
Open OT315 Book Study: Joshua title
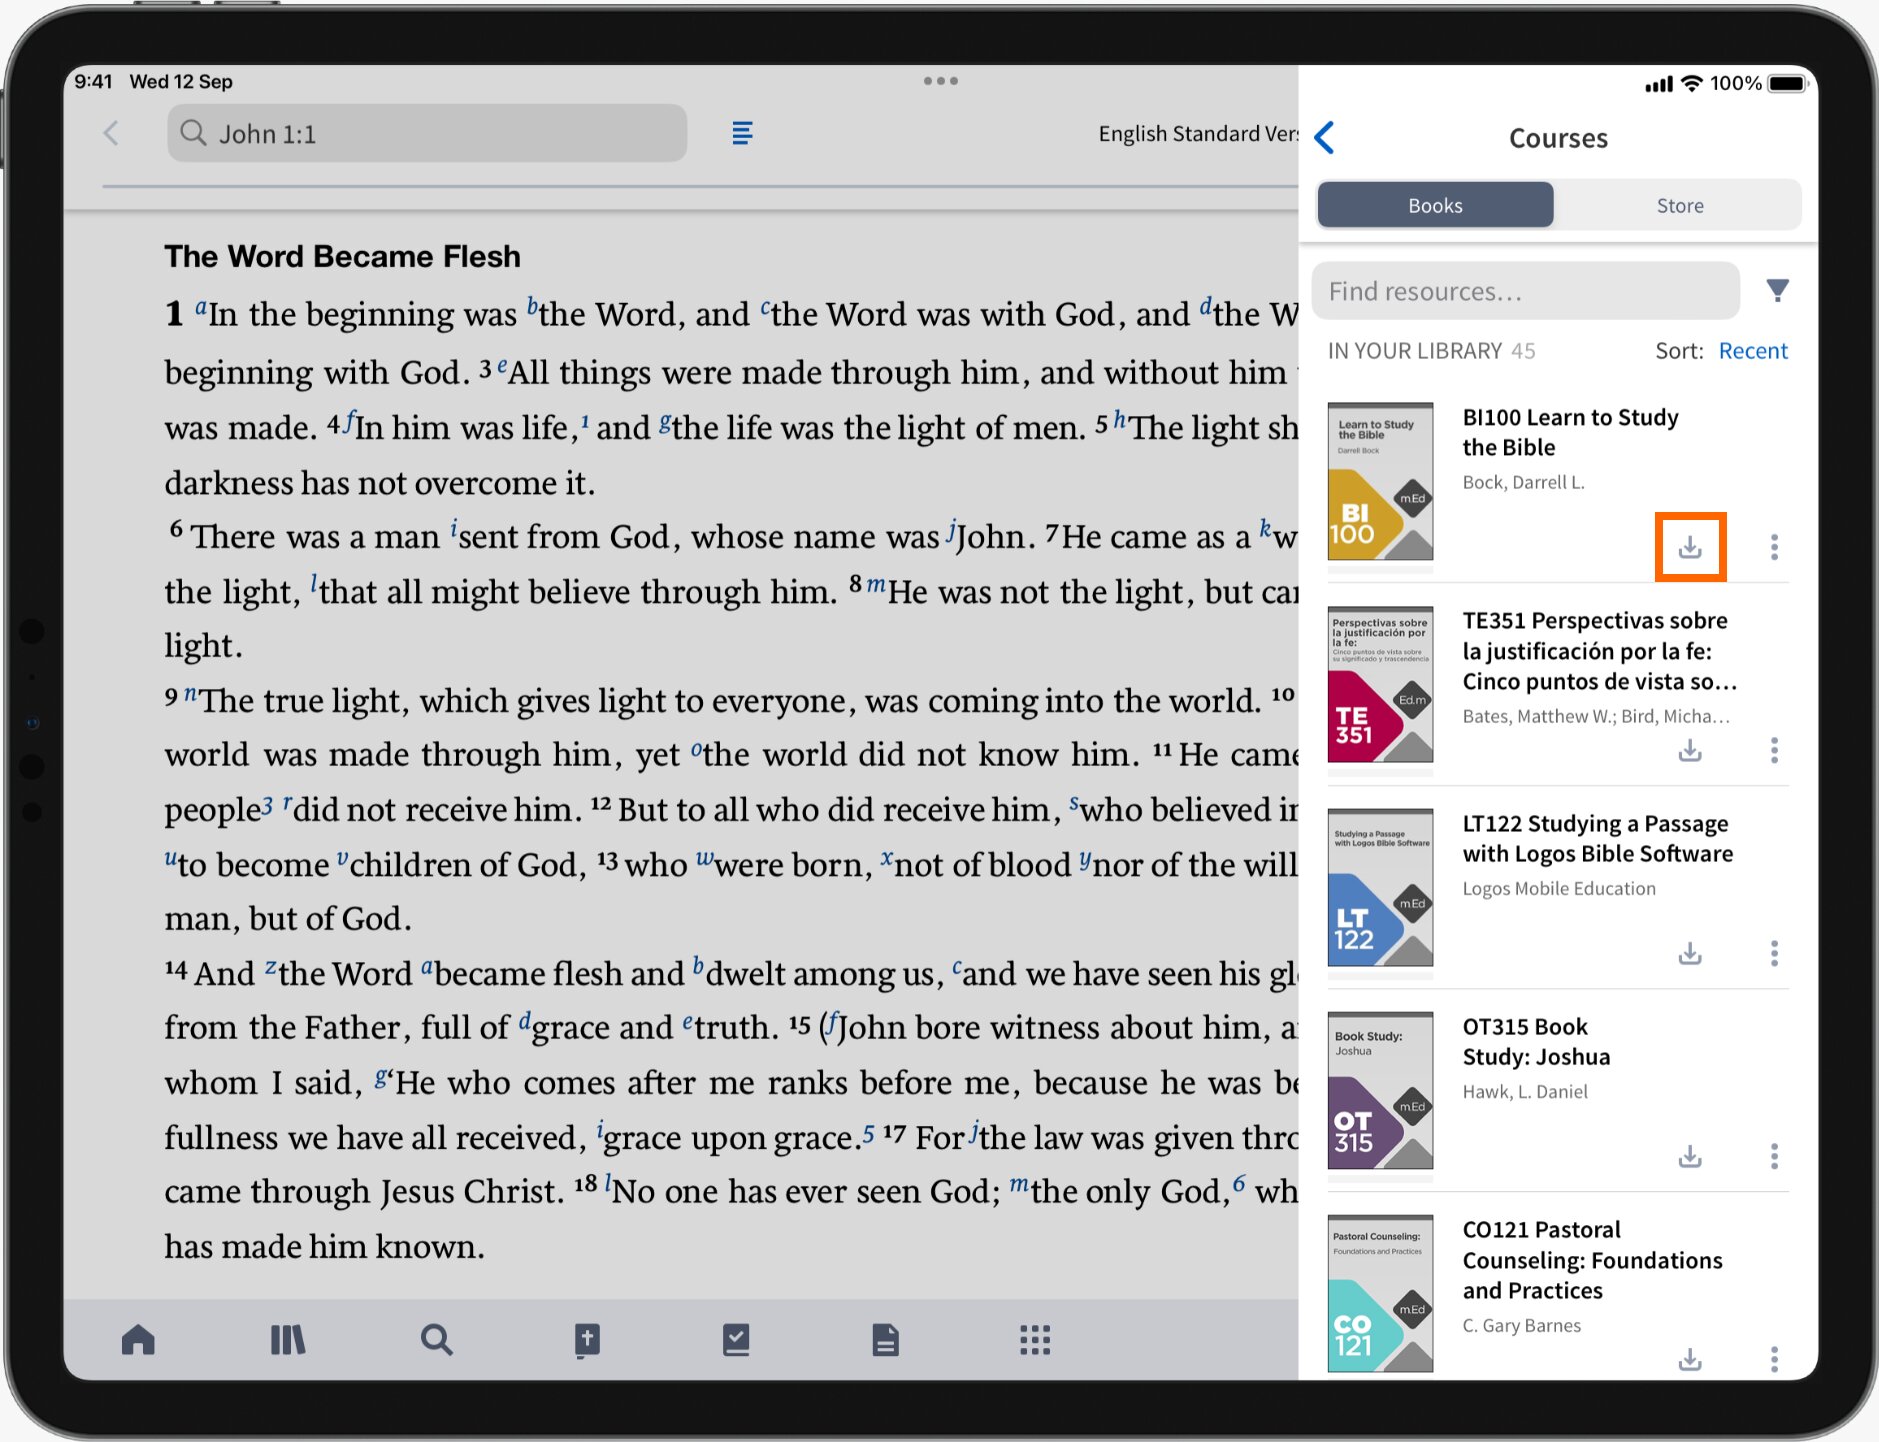pyautogui.click(x=1536, y=1041)
